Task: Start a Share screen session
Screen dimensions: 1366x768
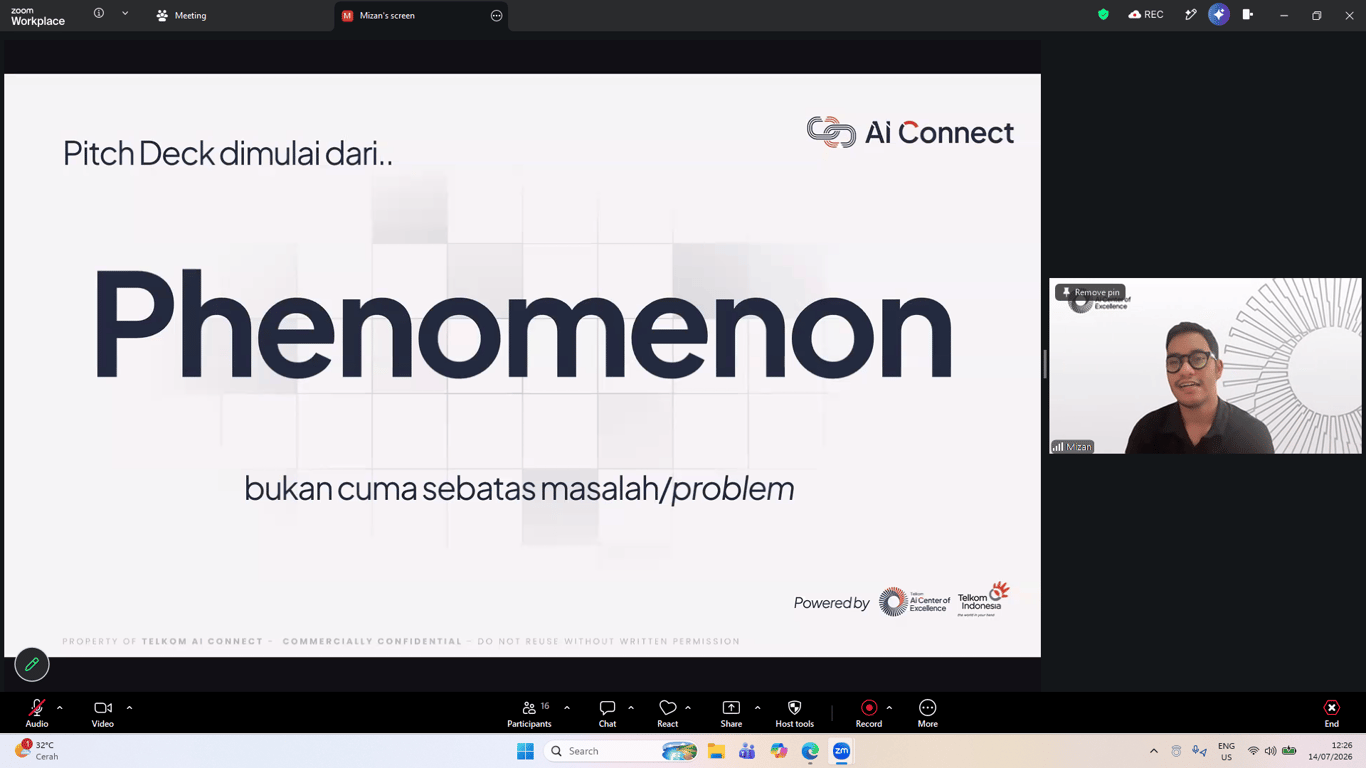Action: pyautogui.click(x=731, y=713)
